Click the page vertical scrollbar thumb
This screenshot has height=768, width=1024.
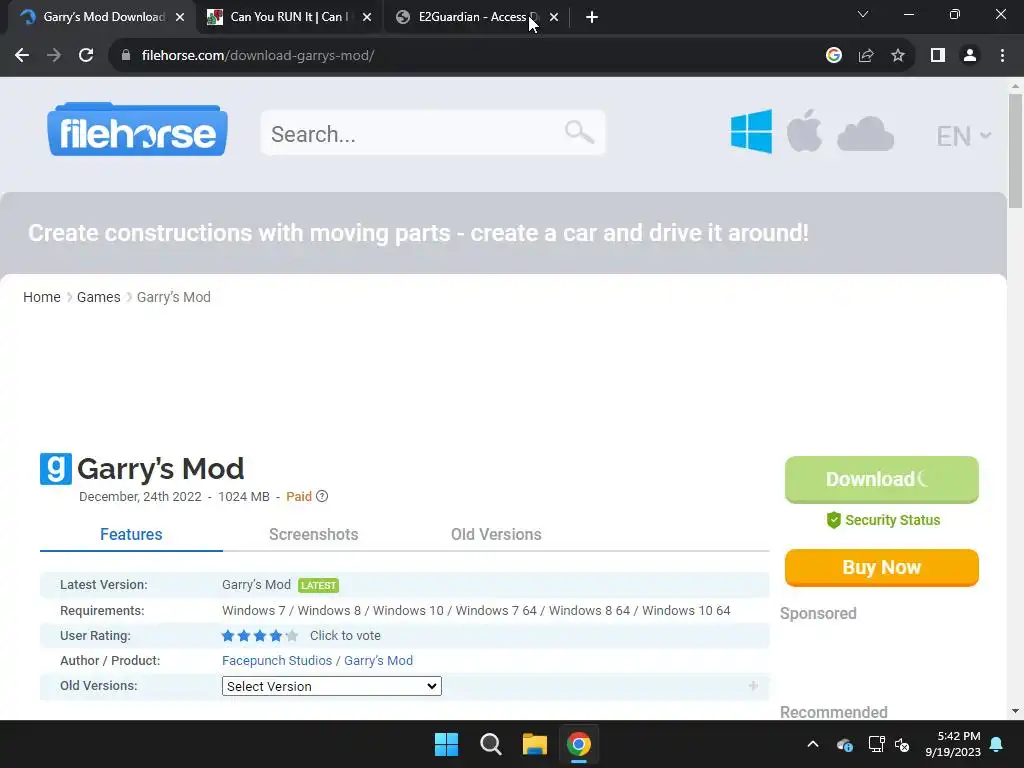(1015, 151)
